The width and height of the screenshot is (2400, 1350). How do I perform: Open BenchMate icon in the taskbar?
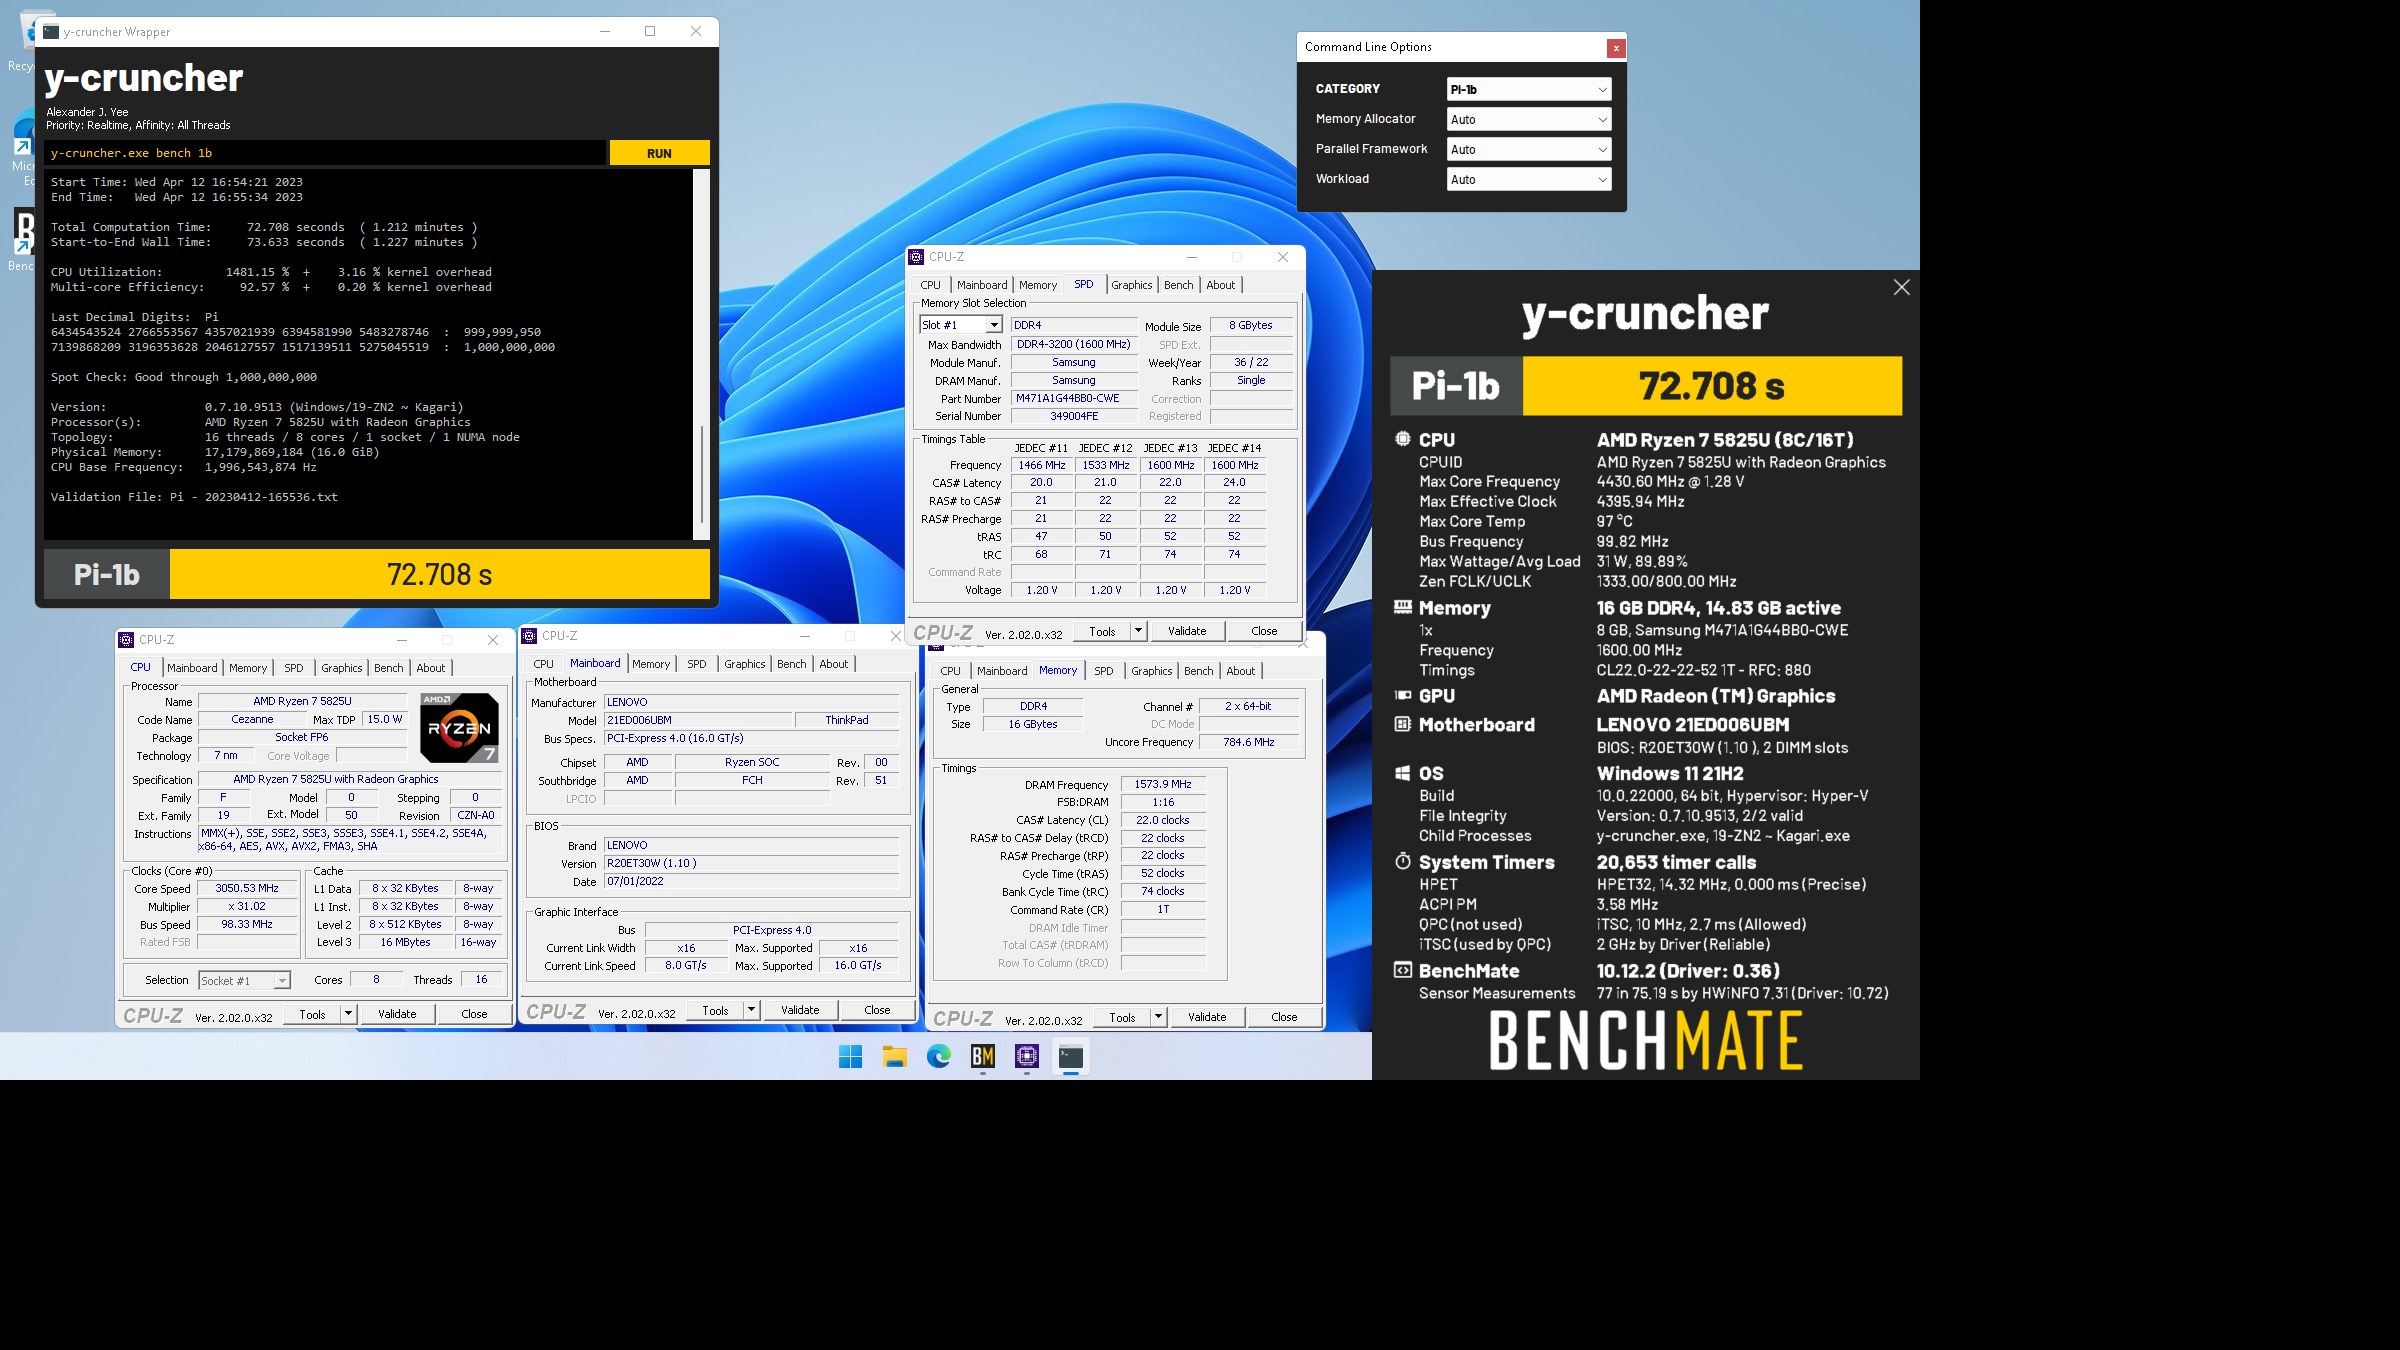[x=983, y=1056]
